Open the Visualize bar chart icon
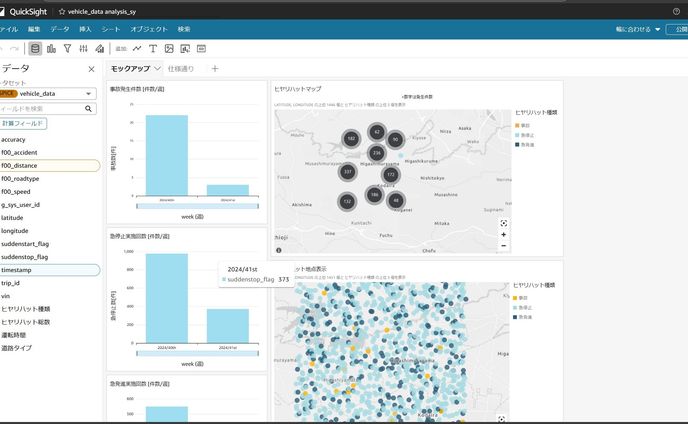688x424 pixels. 51,48
